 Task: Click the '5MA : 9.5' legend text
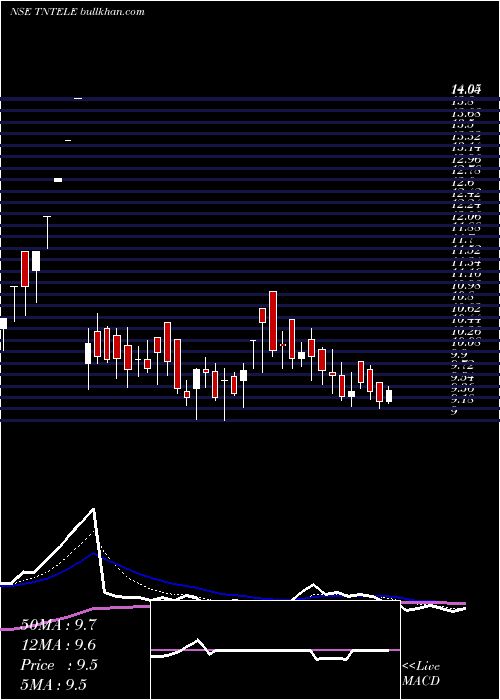tap(54, 684)
